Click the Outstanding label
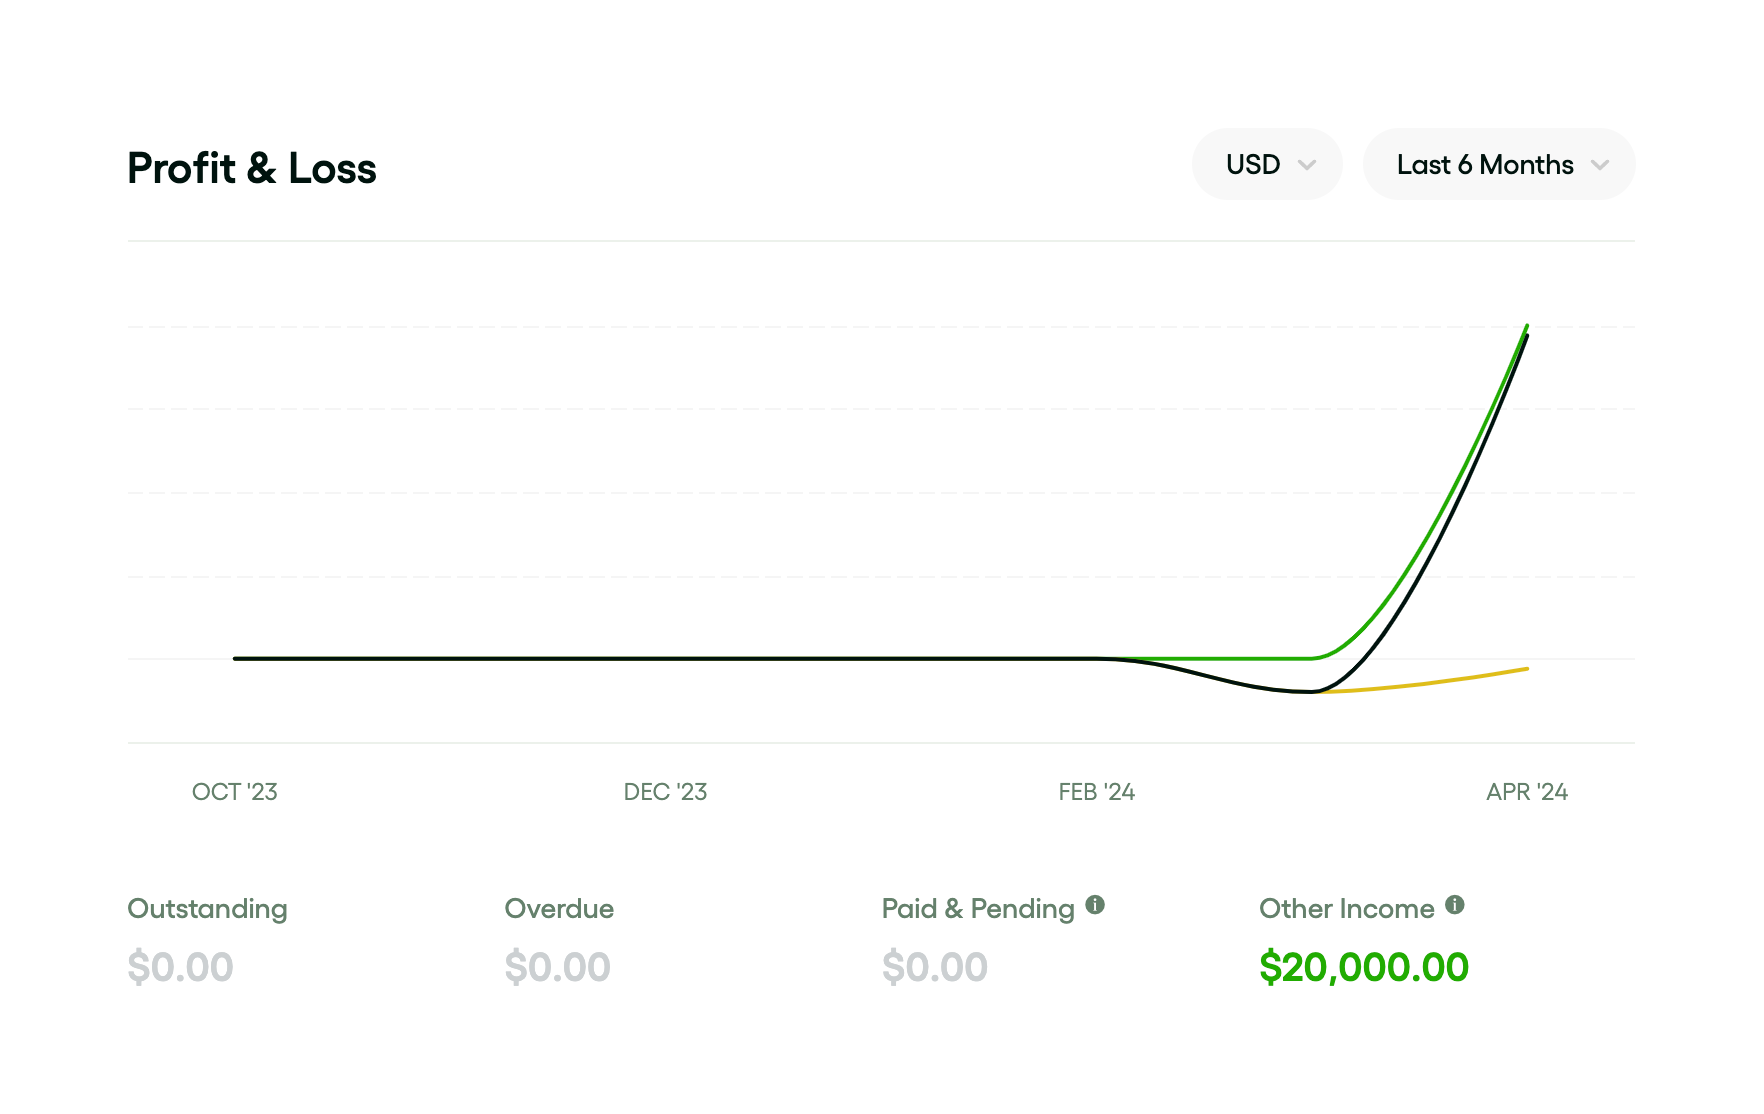The height and width of the screenshot is (1114, 1764). [207, 909]
